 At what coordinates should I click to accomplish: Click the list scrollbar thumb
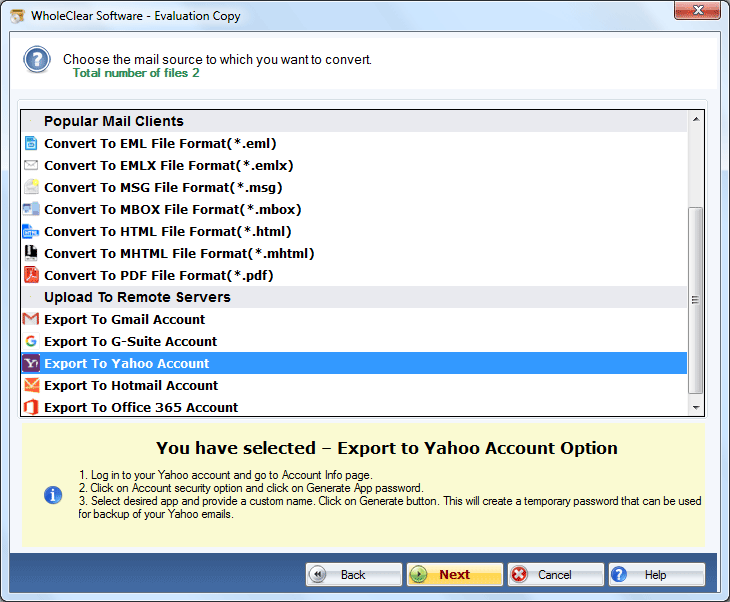696,300
